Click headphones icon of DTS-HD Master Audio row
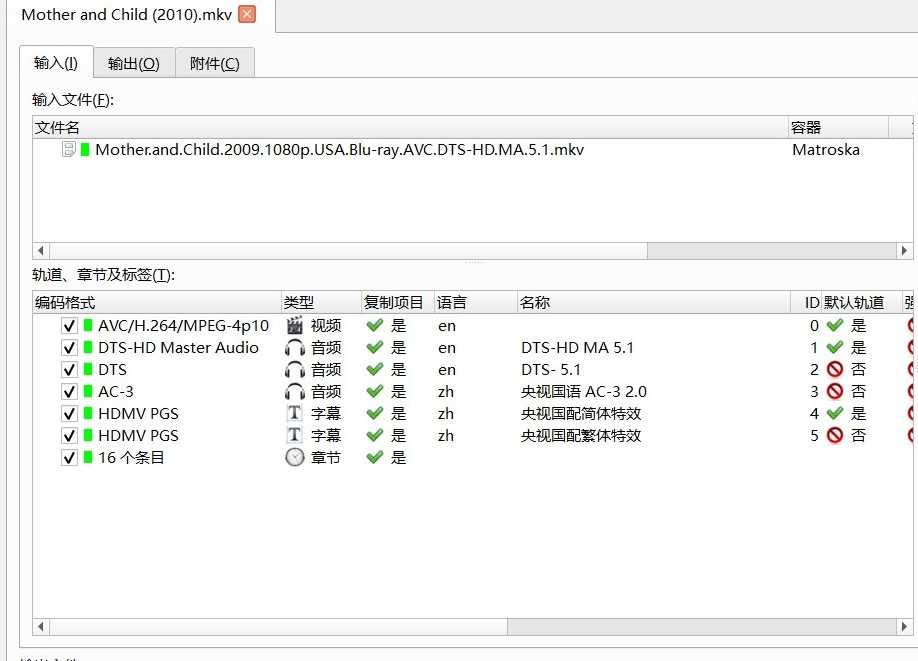The image size is (918, 661). click(294, 348)
